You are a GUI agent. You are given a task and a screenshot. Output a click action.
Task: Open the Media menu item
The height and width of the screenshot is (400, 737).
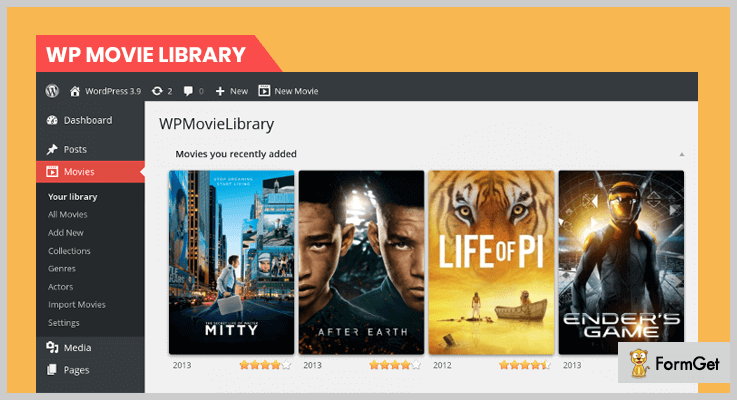(x=78, y=348)
